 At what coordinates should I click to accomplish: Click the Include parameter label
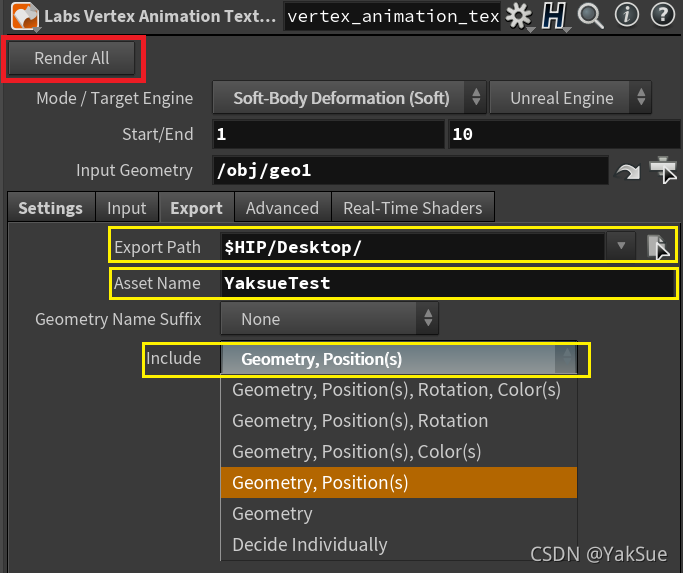pyautogui.click(x=173, y=358)
